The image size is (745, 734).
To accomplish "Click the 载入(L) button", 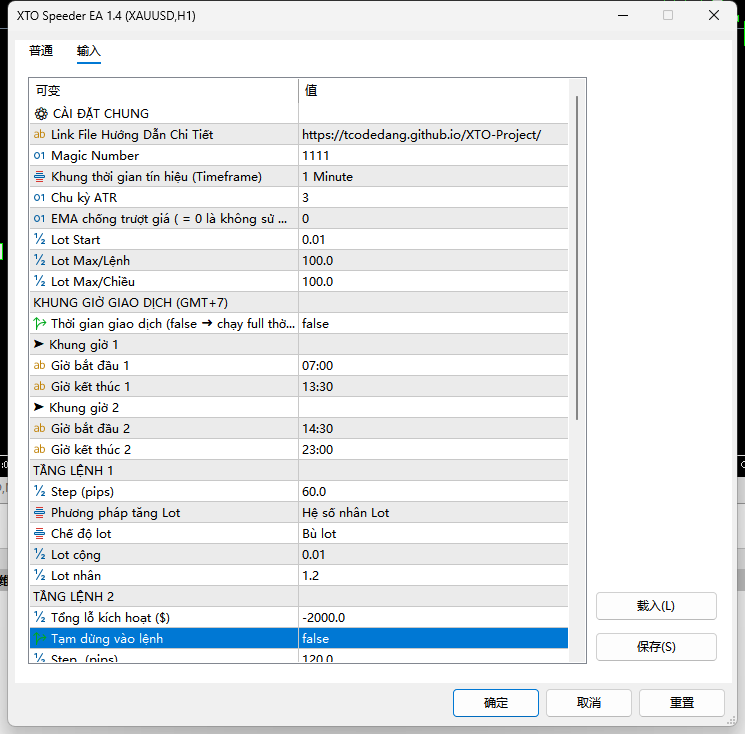I will (656, 606).
